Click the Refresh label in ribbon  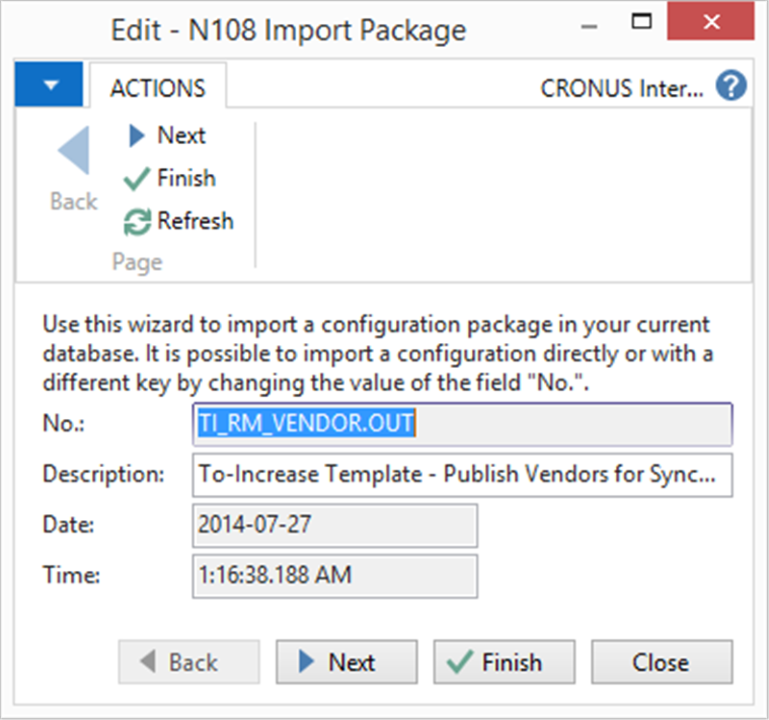tap(195, 221)
